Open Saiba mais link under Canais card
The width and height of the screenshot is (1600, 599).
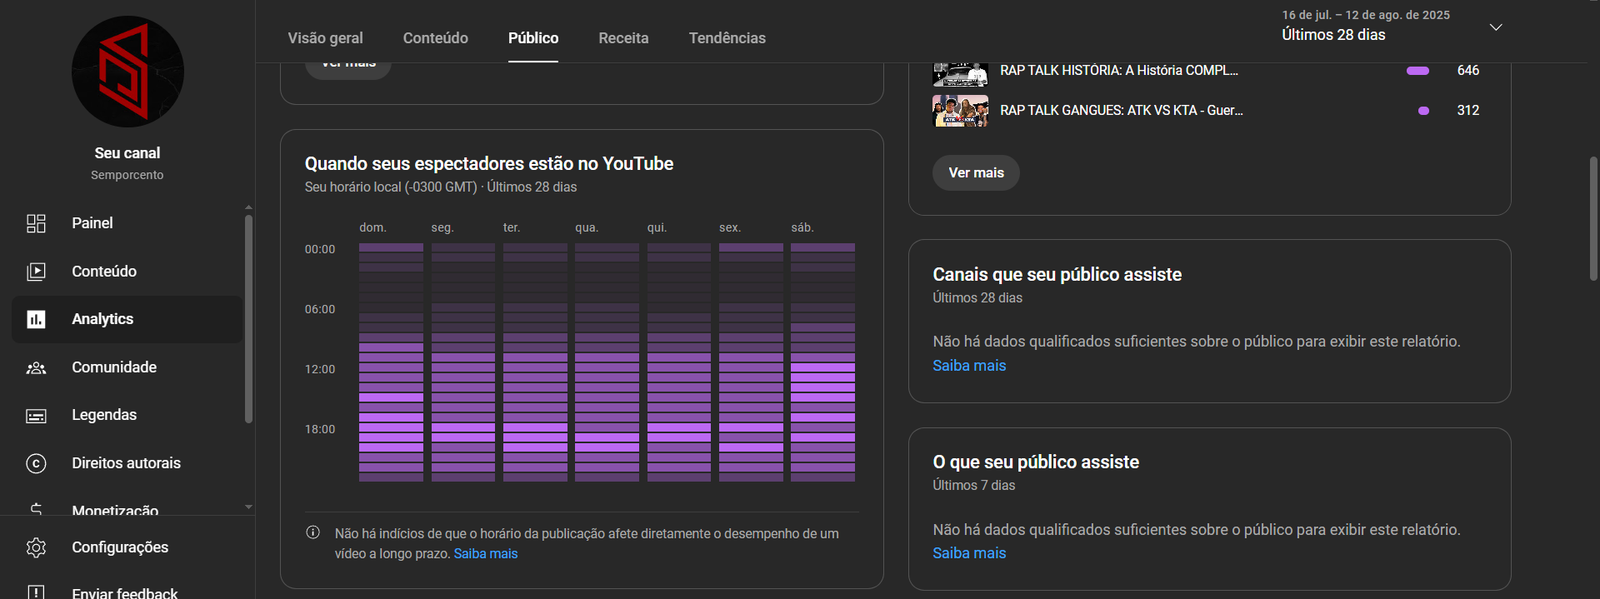pos(969,366)
